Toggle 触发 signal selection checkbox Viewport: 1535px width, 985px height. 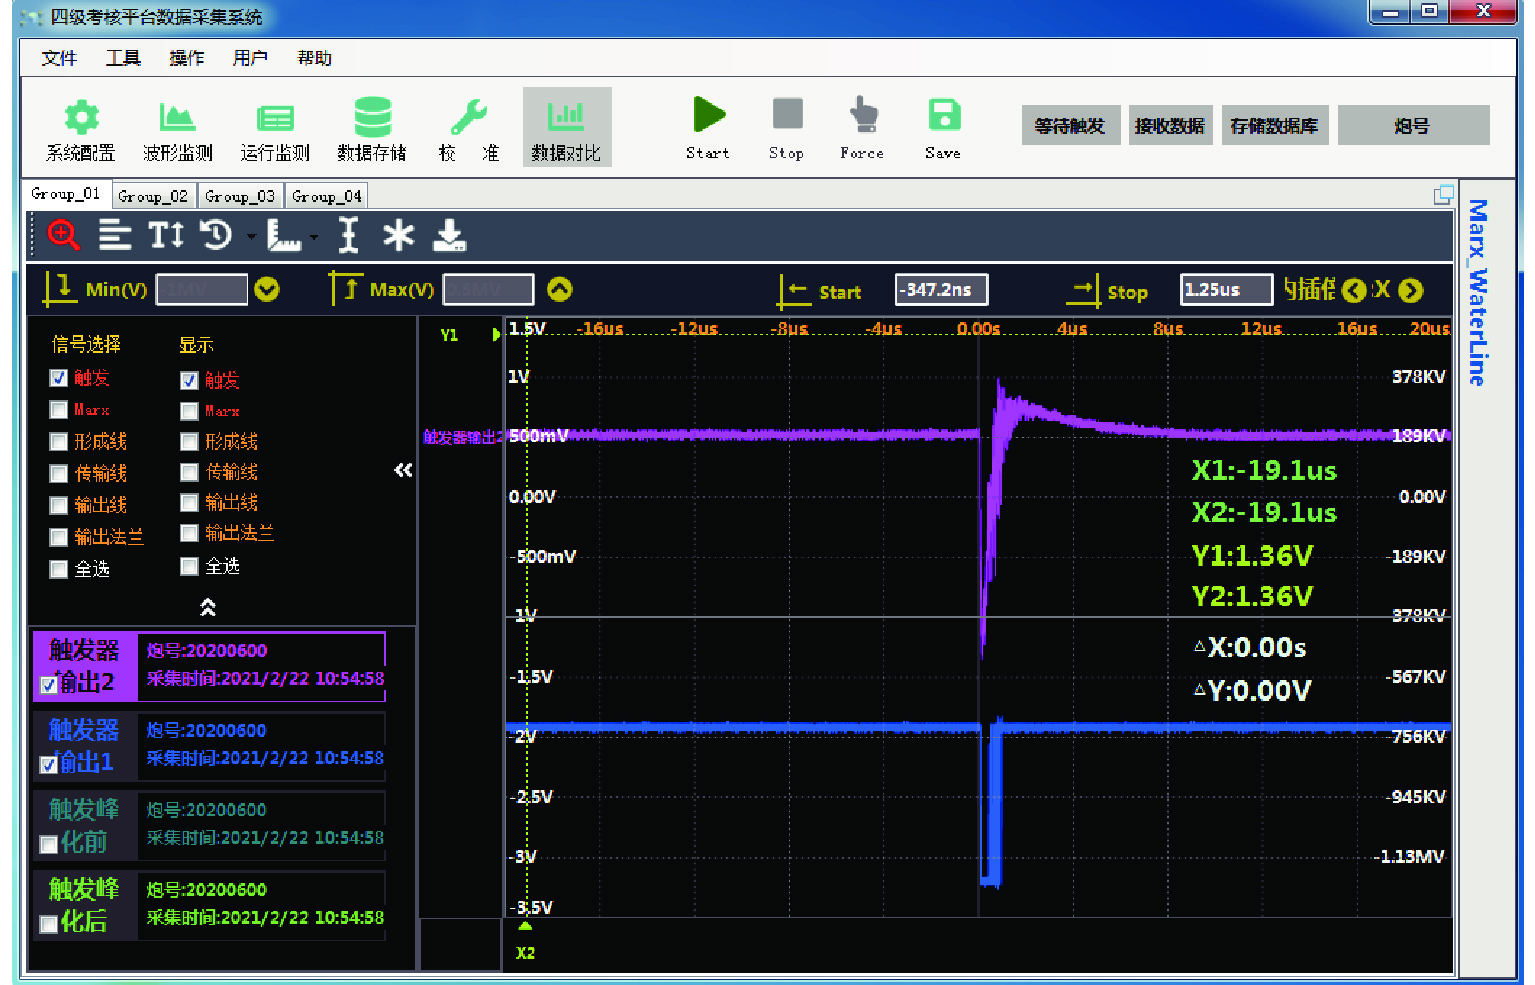coord(58,378)
